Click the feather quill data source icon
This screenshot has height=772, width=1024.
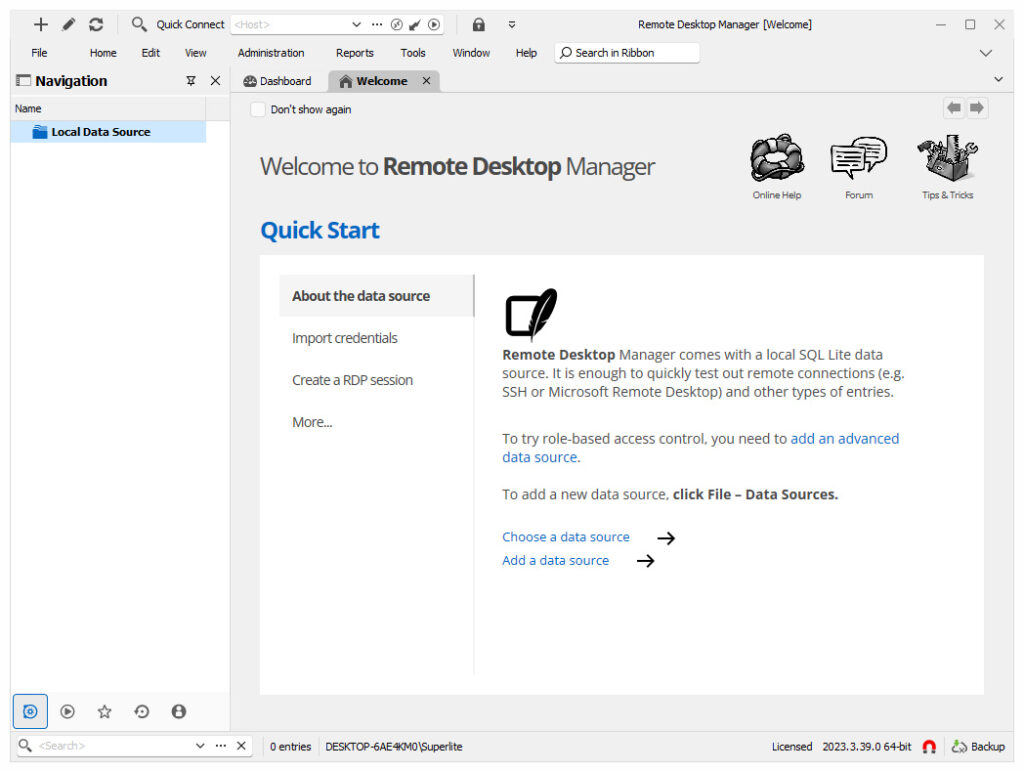[532, 314]
